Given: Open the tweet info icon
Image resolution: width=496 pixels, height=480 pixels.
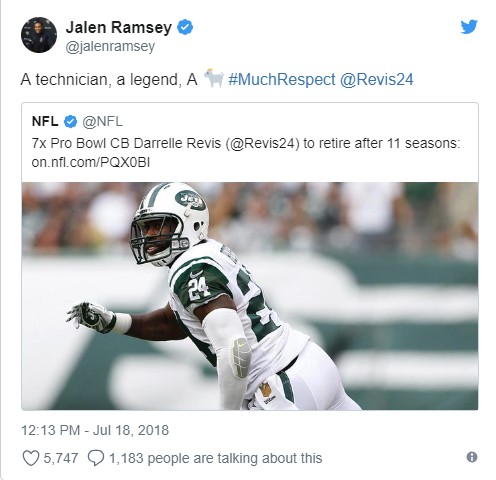Looking at the screenshot, I should coord(472,457).
